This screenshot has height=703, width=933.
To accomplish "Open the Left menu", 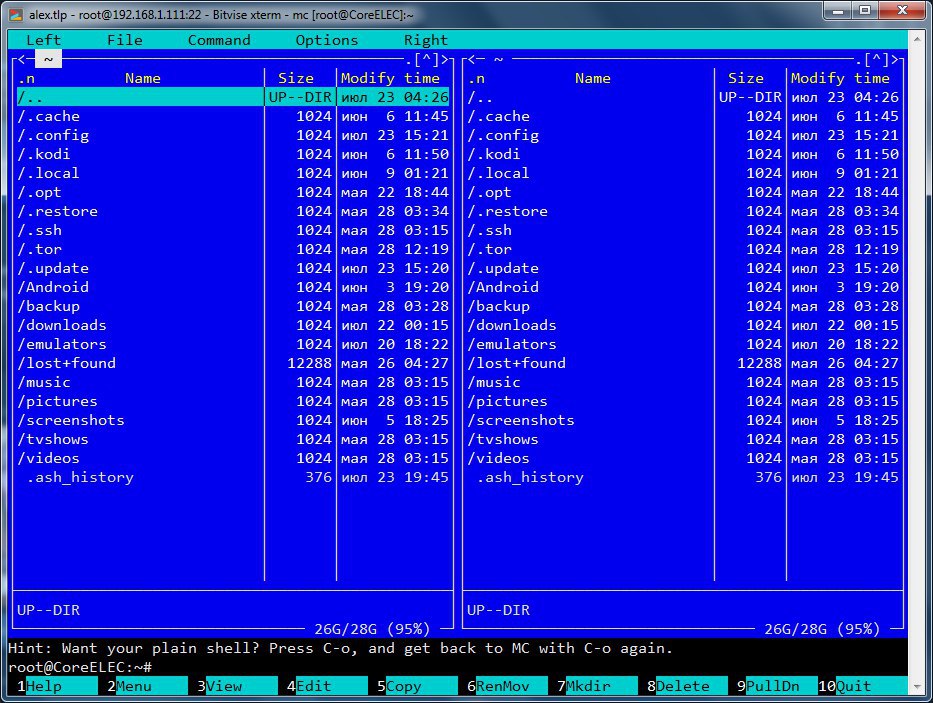I will click(43, 40).
